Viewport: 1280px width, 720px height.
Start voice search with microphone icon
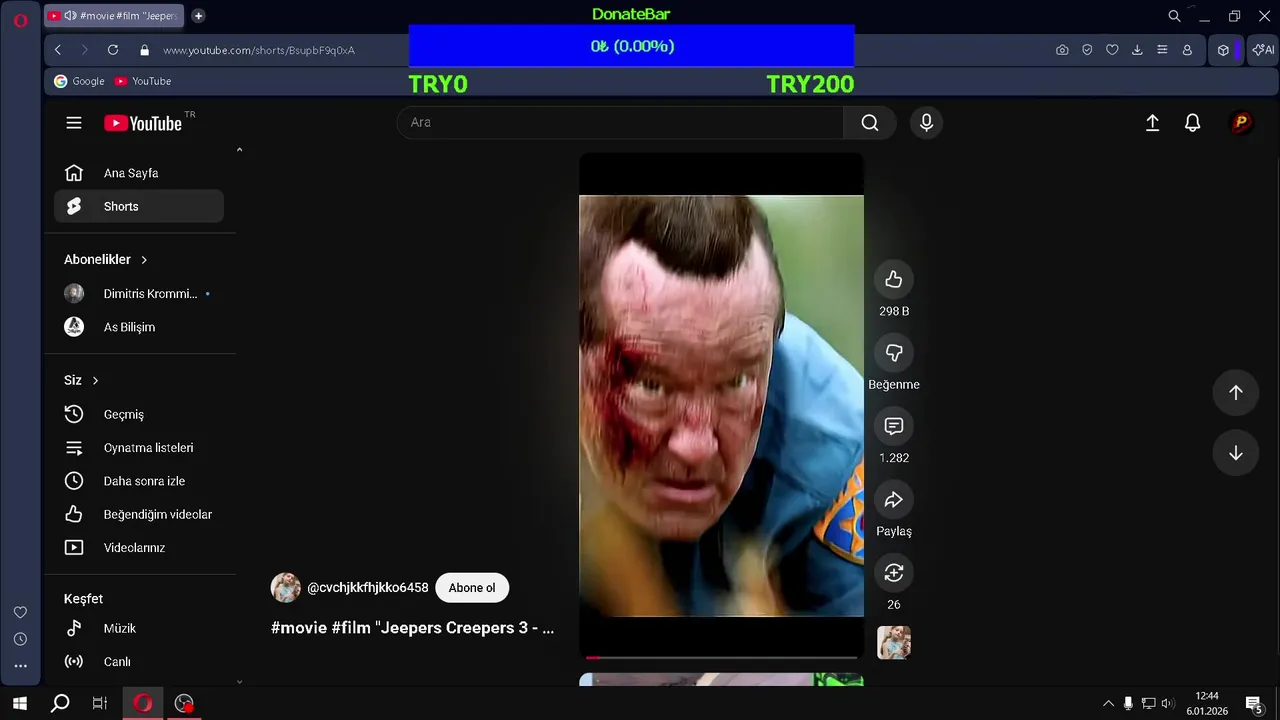click(926, 122)
